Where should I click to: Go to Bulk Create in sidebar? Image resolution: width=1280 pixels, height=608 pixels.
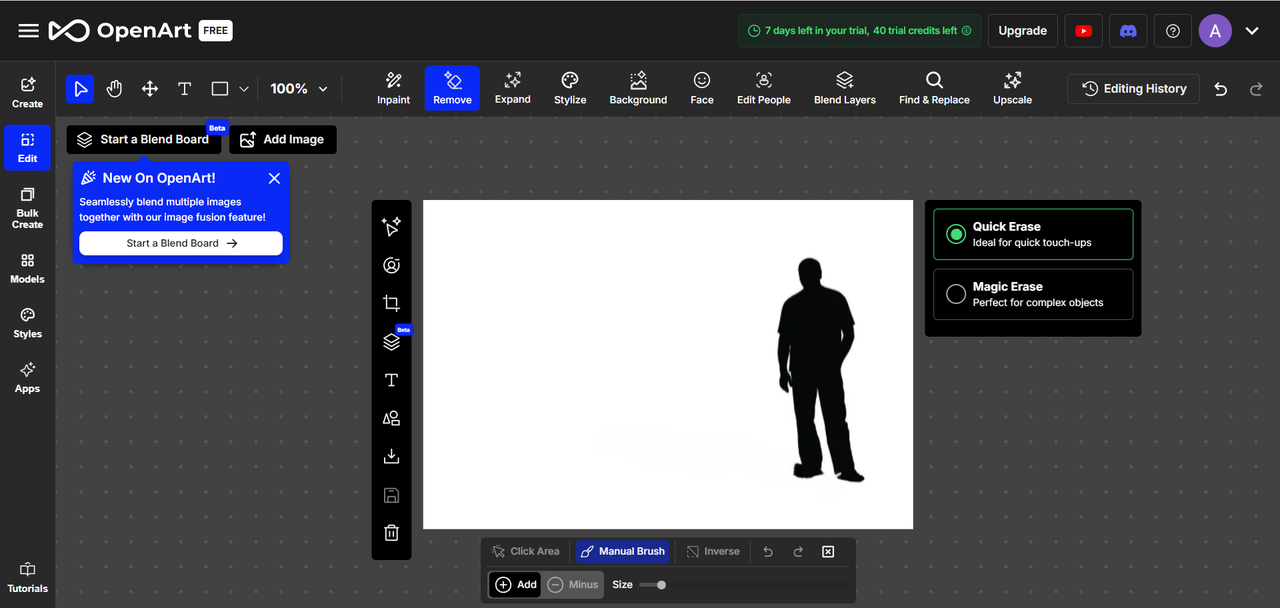point(27,208)
